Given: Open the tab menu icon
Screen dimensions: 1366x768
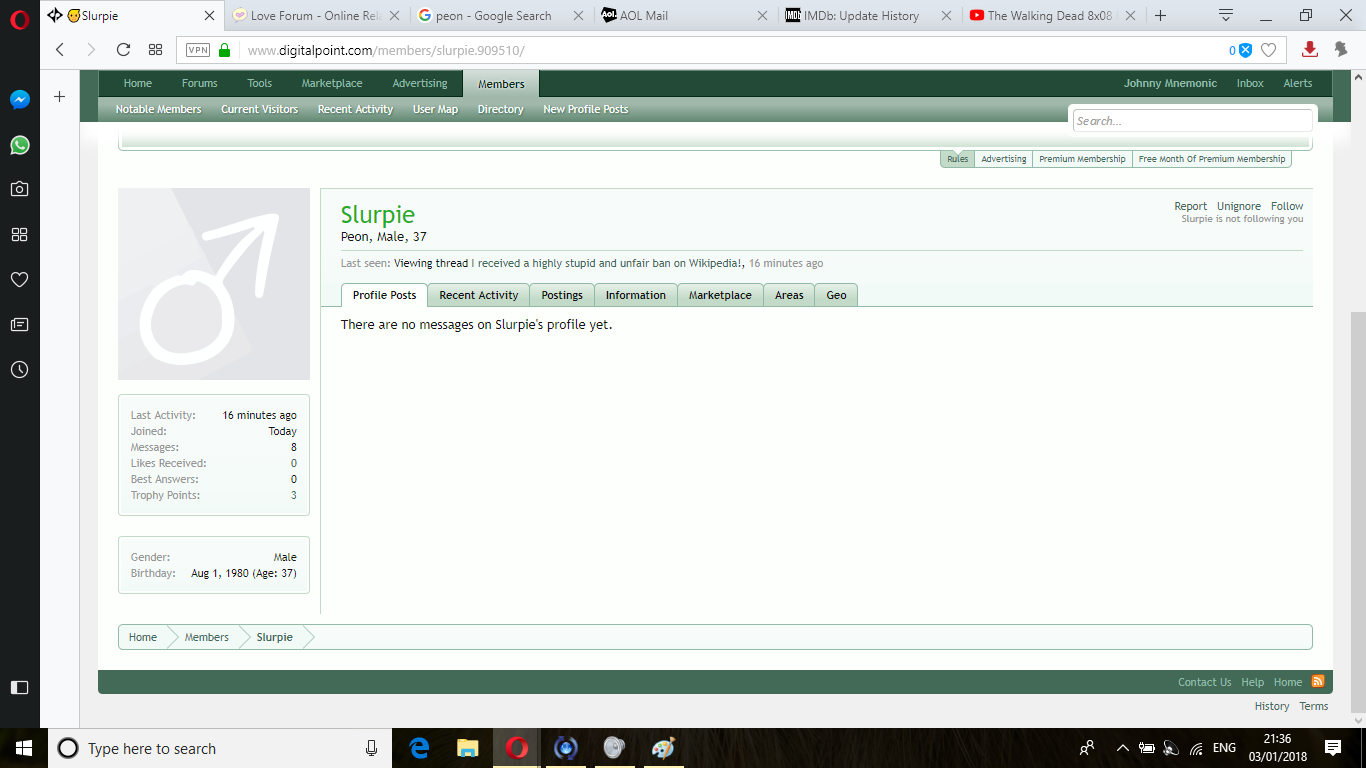Looking at the screenshot, I should (x=1226, y=16).
